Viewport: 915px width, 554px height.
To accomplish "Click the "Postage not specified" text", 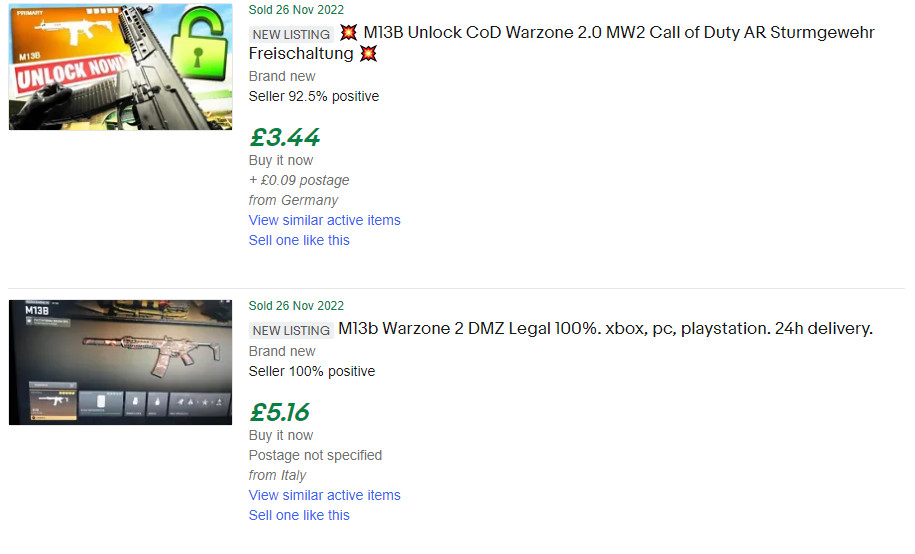I will [x=315, y=455].
